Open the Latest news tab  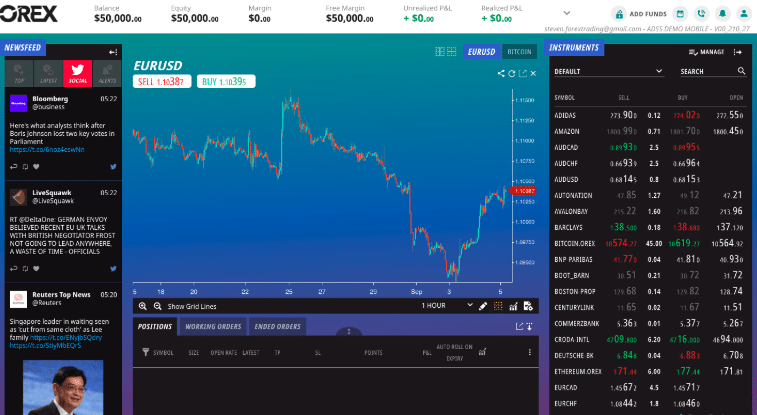48,73
